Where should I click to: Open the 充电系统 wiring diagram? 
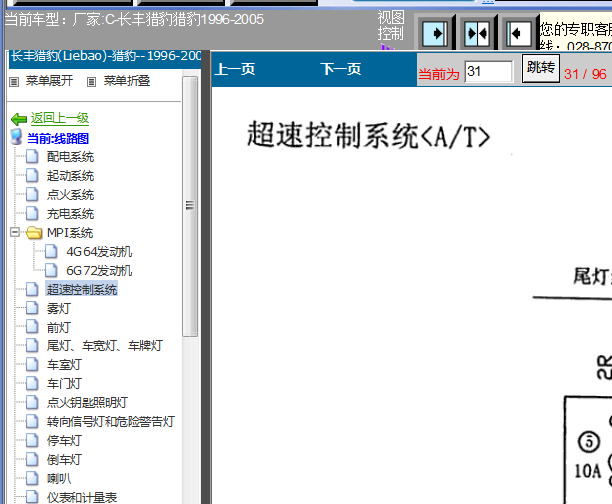[x=70, y=214]
